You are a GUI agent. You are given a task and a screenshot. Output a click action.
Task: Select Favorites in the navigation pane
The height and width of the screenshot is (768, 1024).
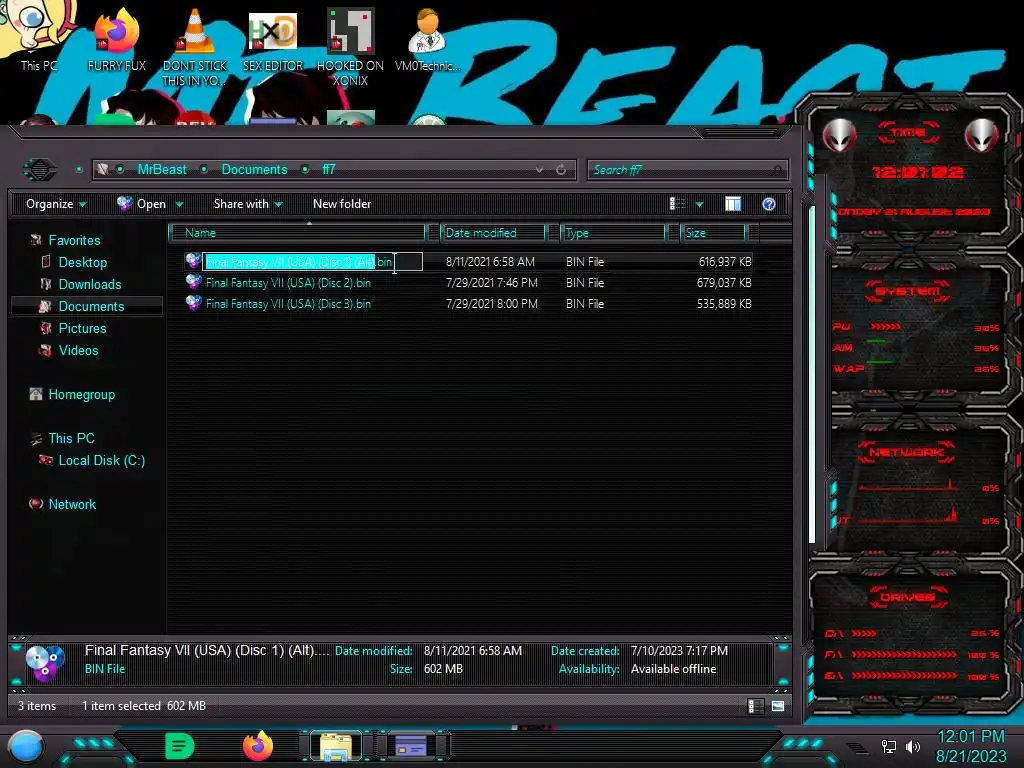coord(74,240)
